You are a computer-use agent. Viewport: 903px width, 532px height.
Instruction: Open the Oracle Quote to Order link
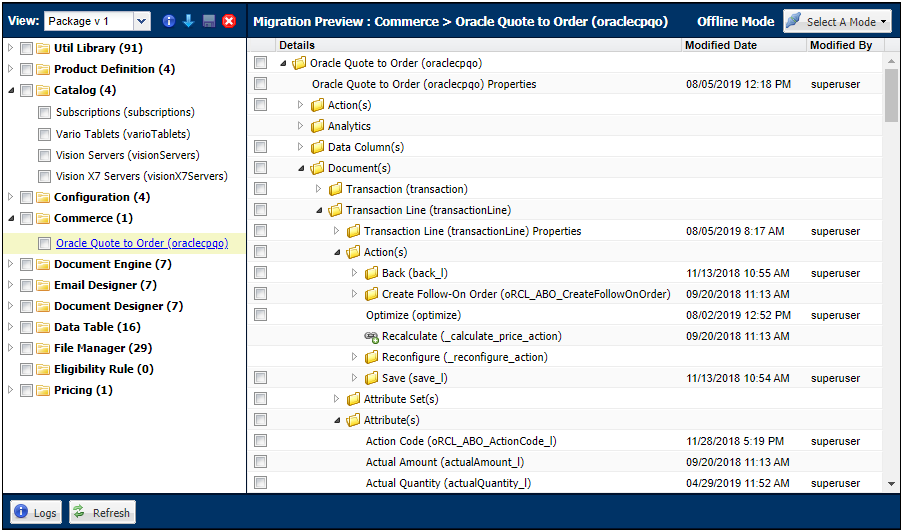point(142,243)
